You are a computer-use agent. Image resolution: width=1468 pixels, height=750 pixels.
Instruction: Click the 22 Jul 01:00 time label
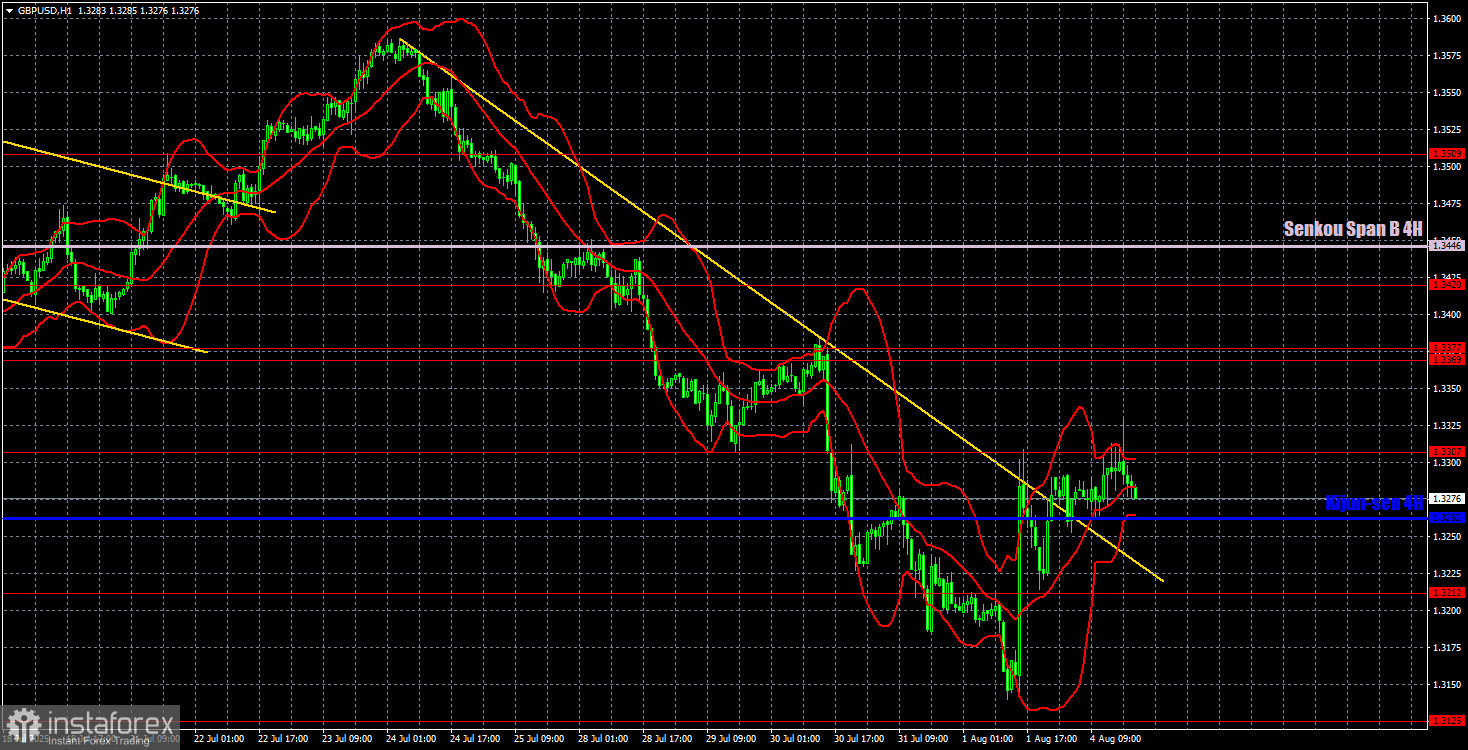[x=218, y=739]
